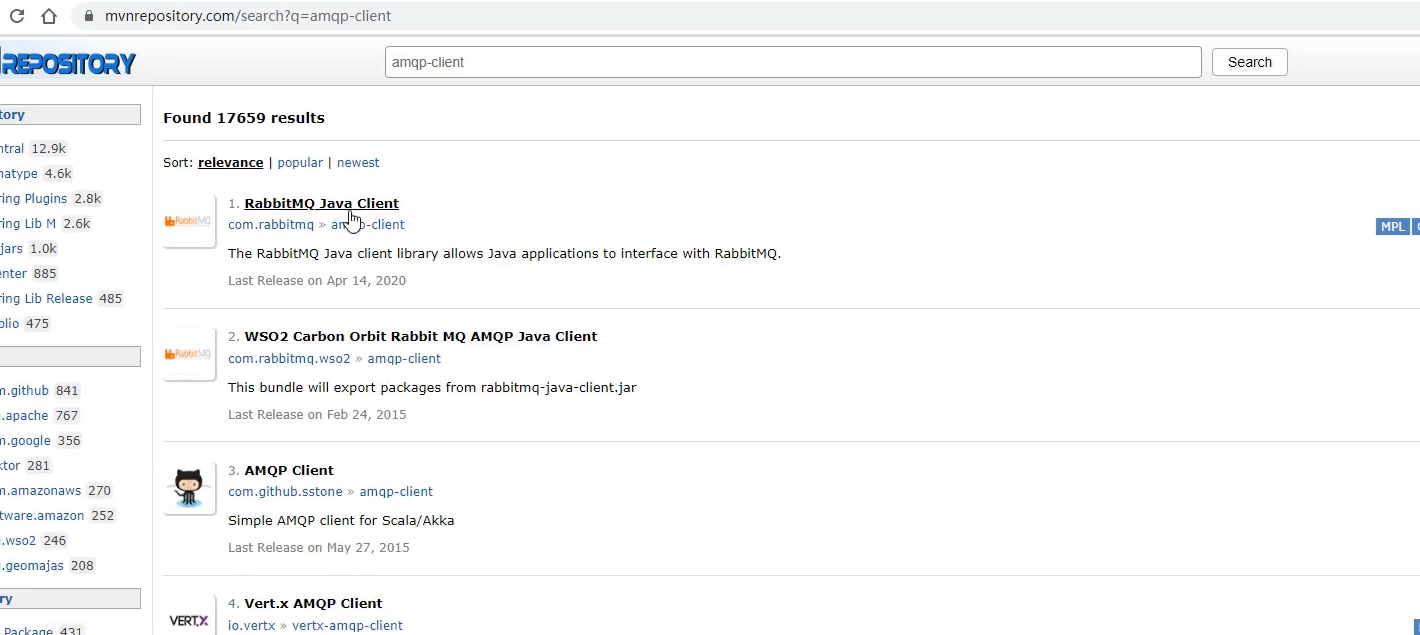Viewport: 1420px width, 635px height.
Task: Select the relevance sort option
Action: 230,163
